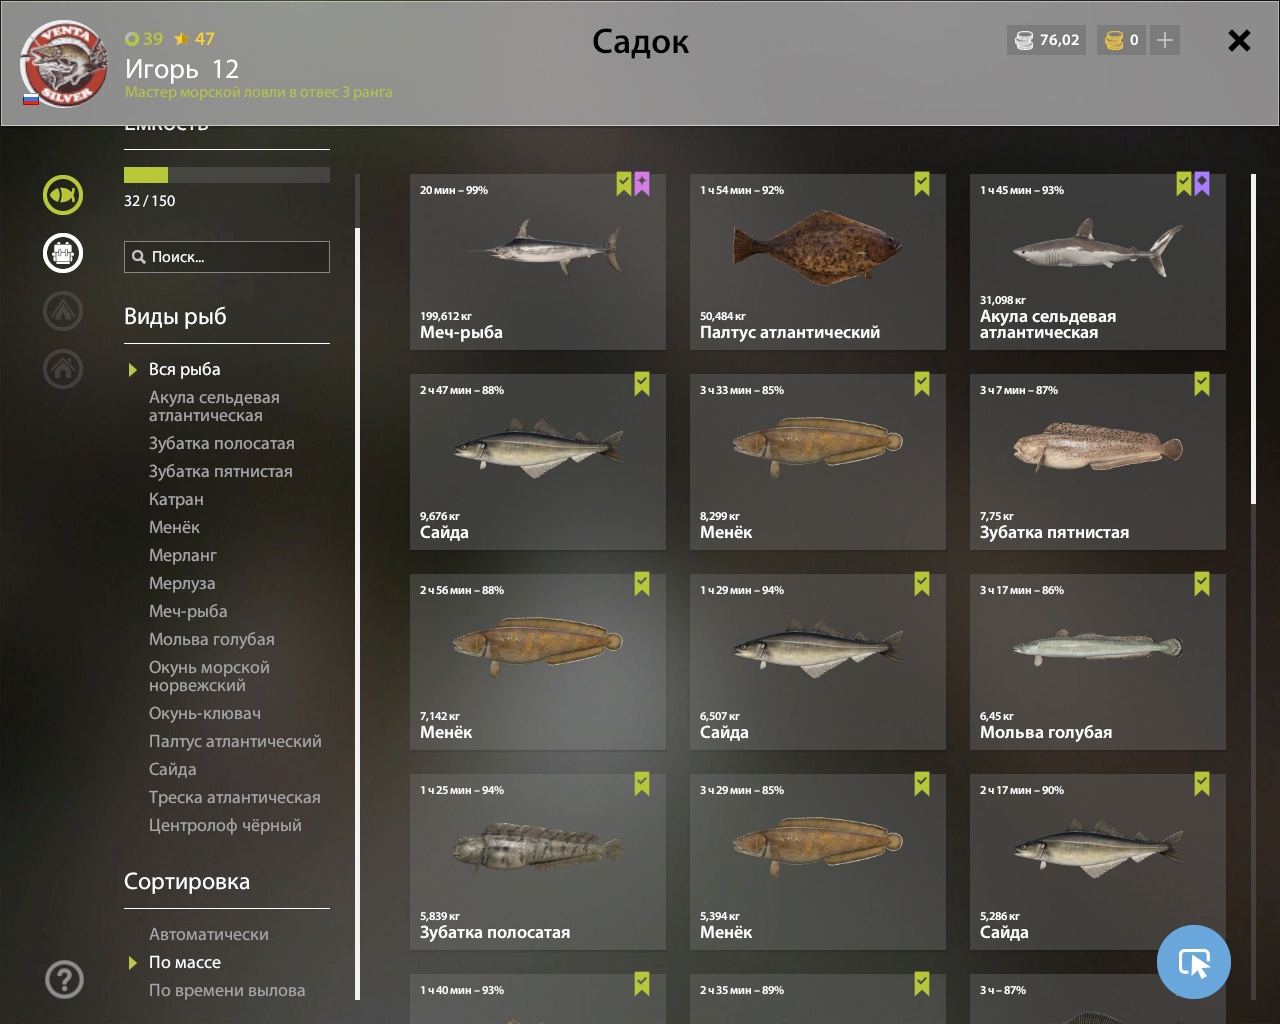Select the dimmed house sidebar icon
Viewport: 1280px width, 1024px height.
[63, 369]
